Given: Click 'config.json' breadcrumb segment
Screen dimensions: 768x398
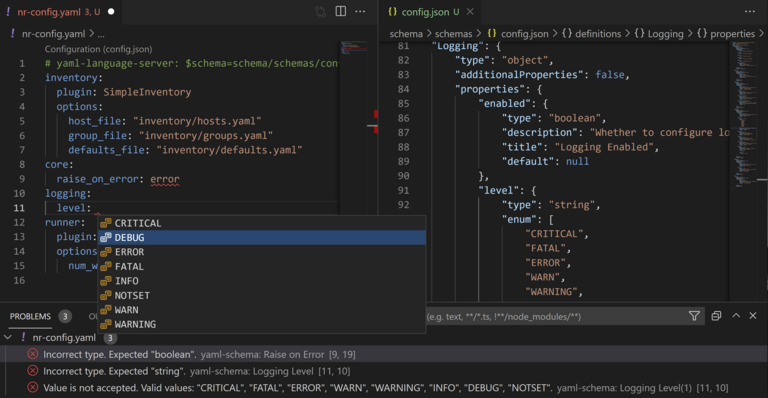Looking at the screenshot, I should pyautogui.click(x=524, y=34).
